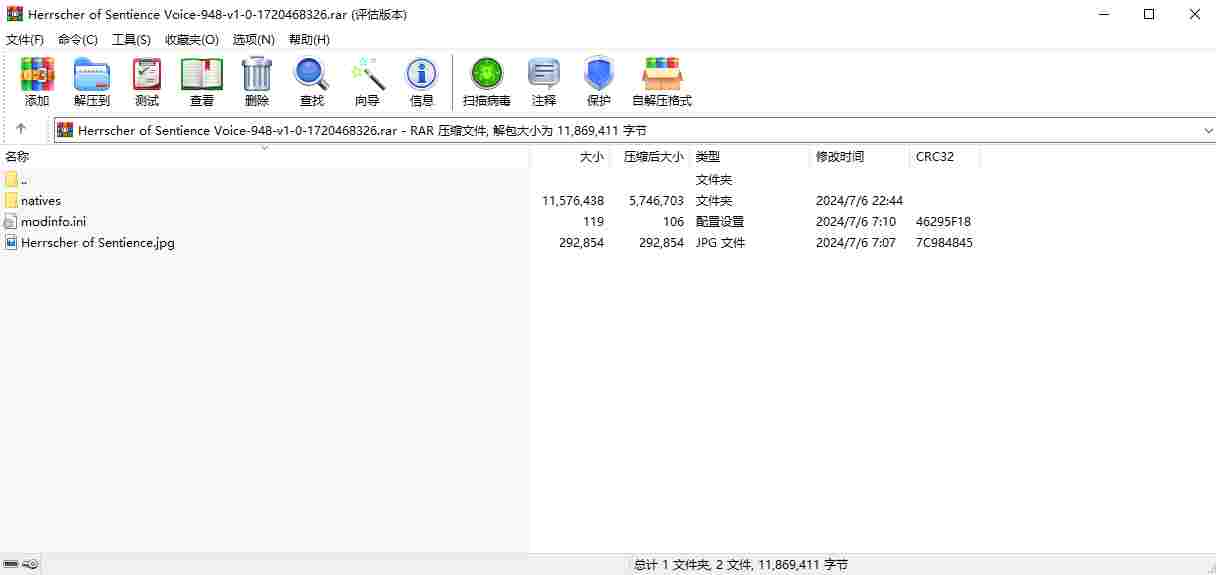Open the 命令(C) menu
The width and height of the screenshot is (1216, 575).
[78, 39]
